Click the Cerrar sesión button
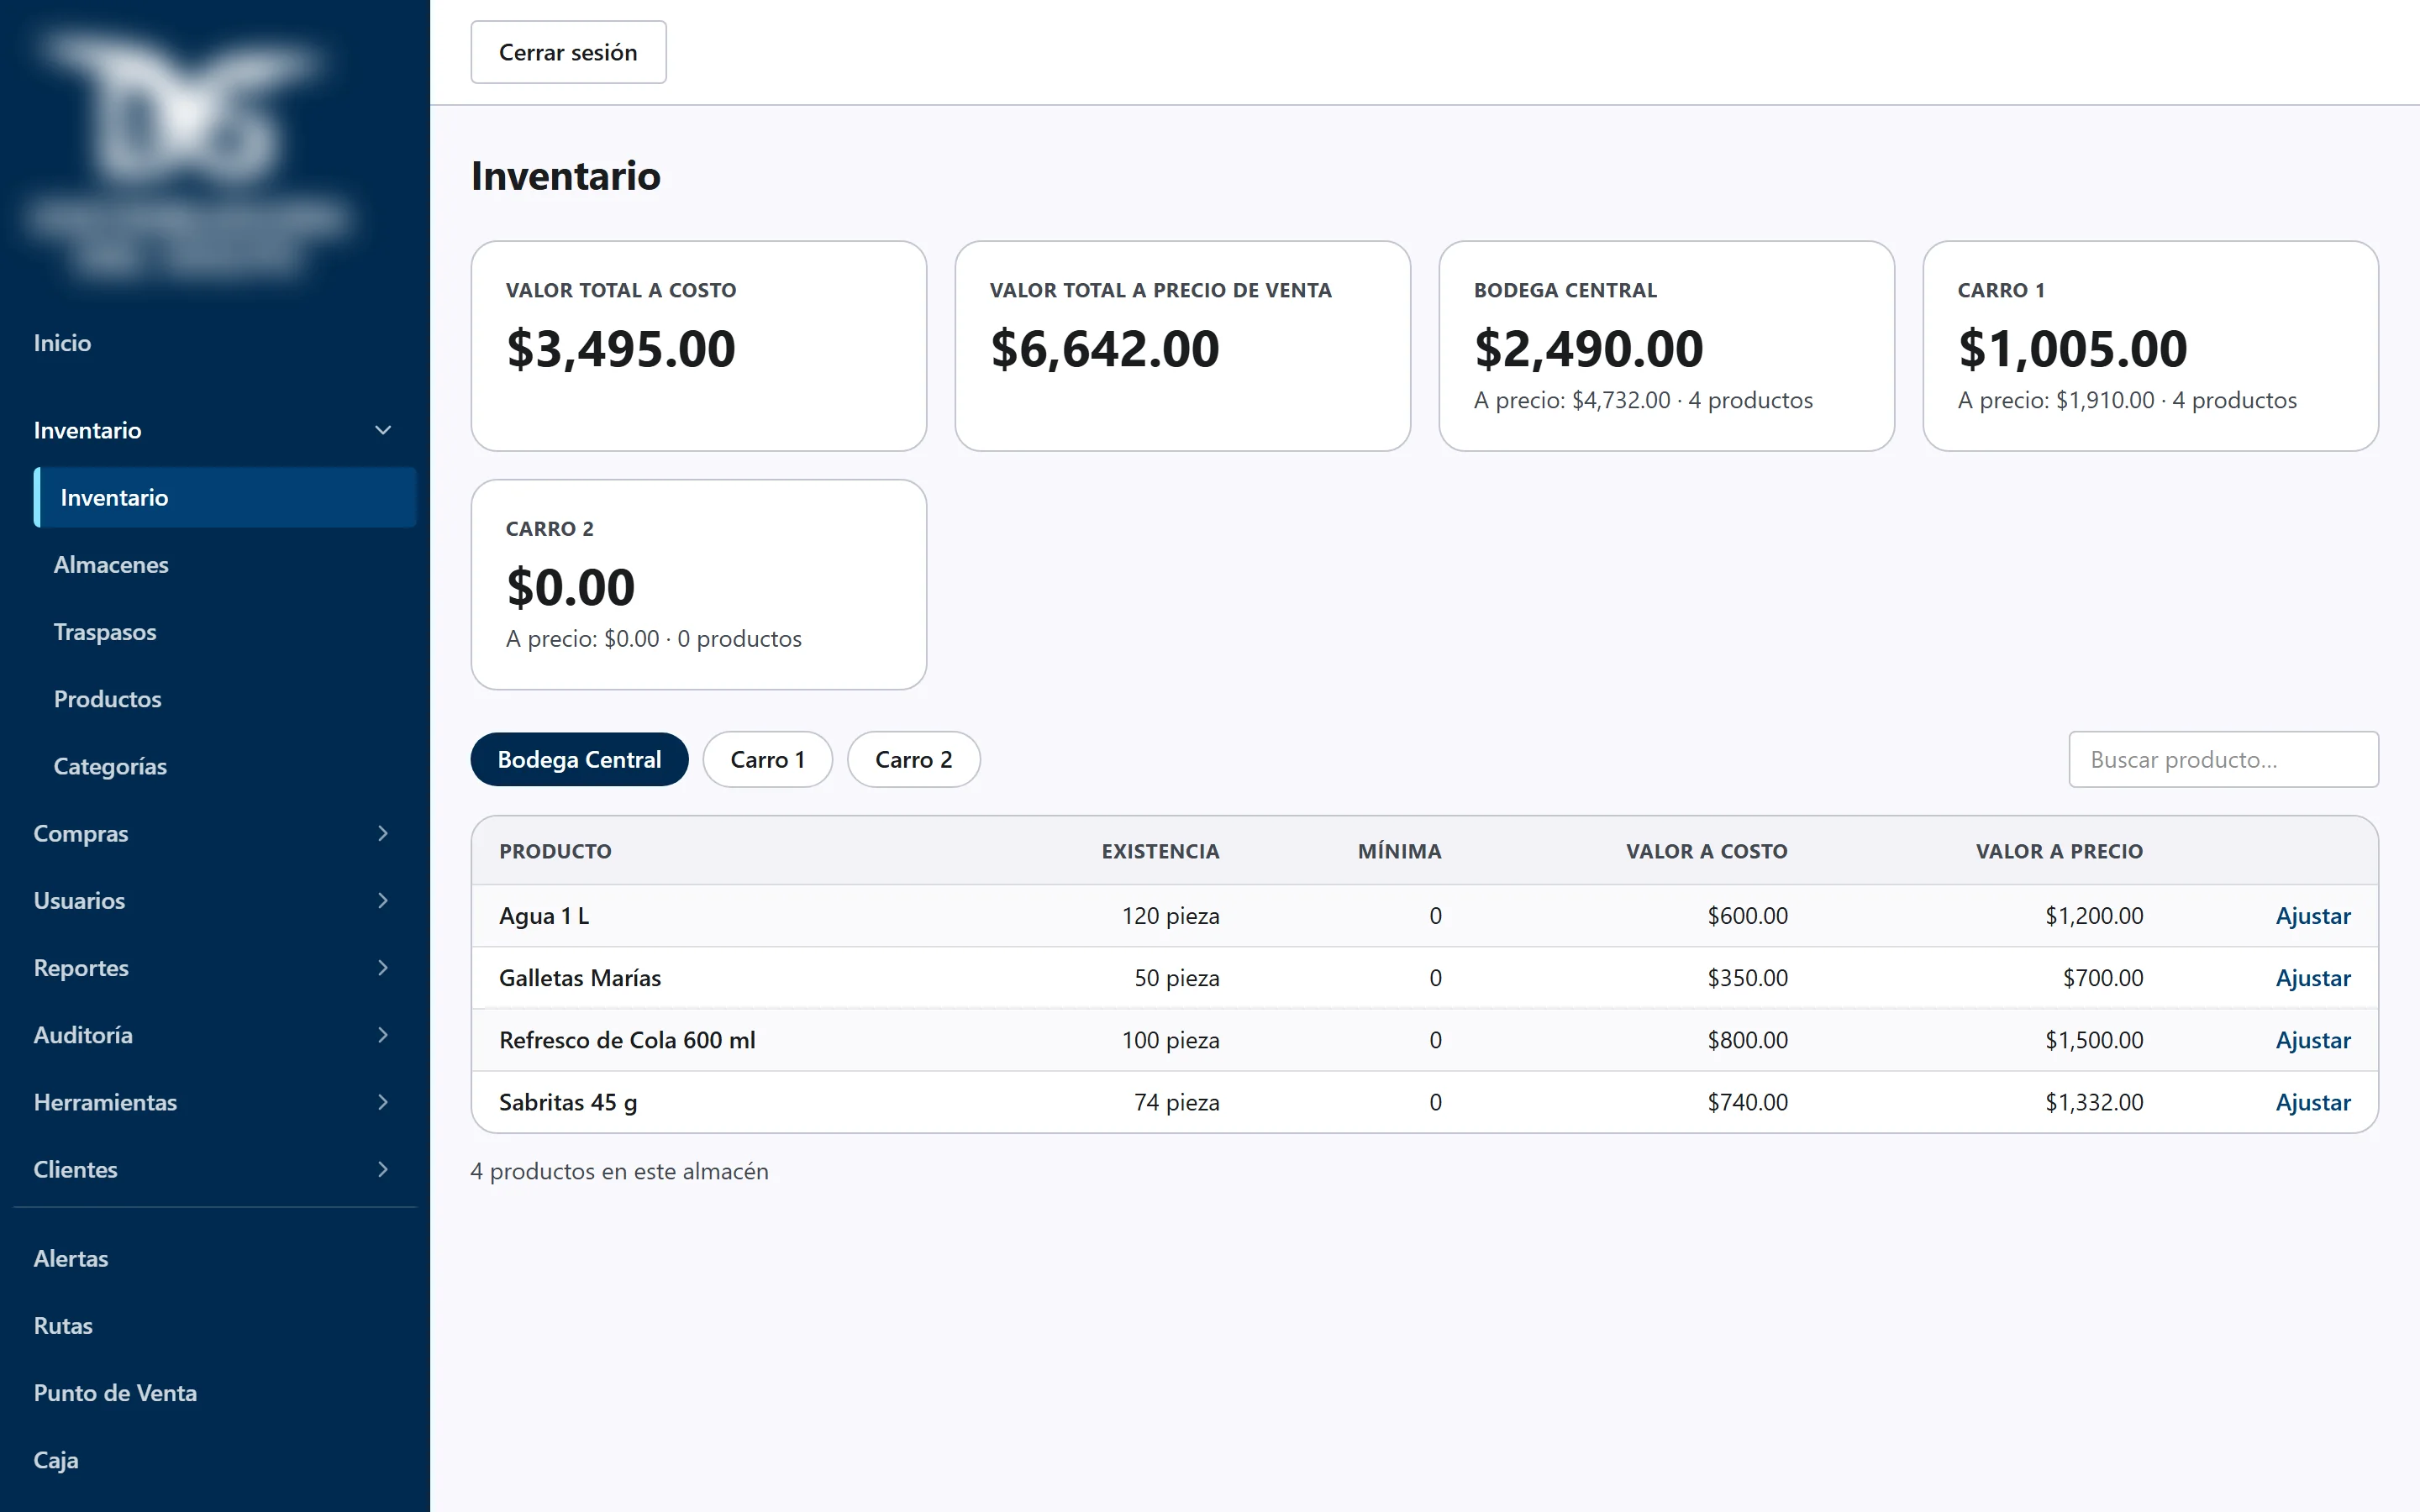 click(568, 52)
